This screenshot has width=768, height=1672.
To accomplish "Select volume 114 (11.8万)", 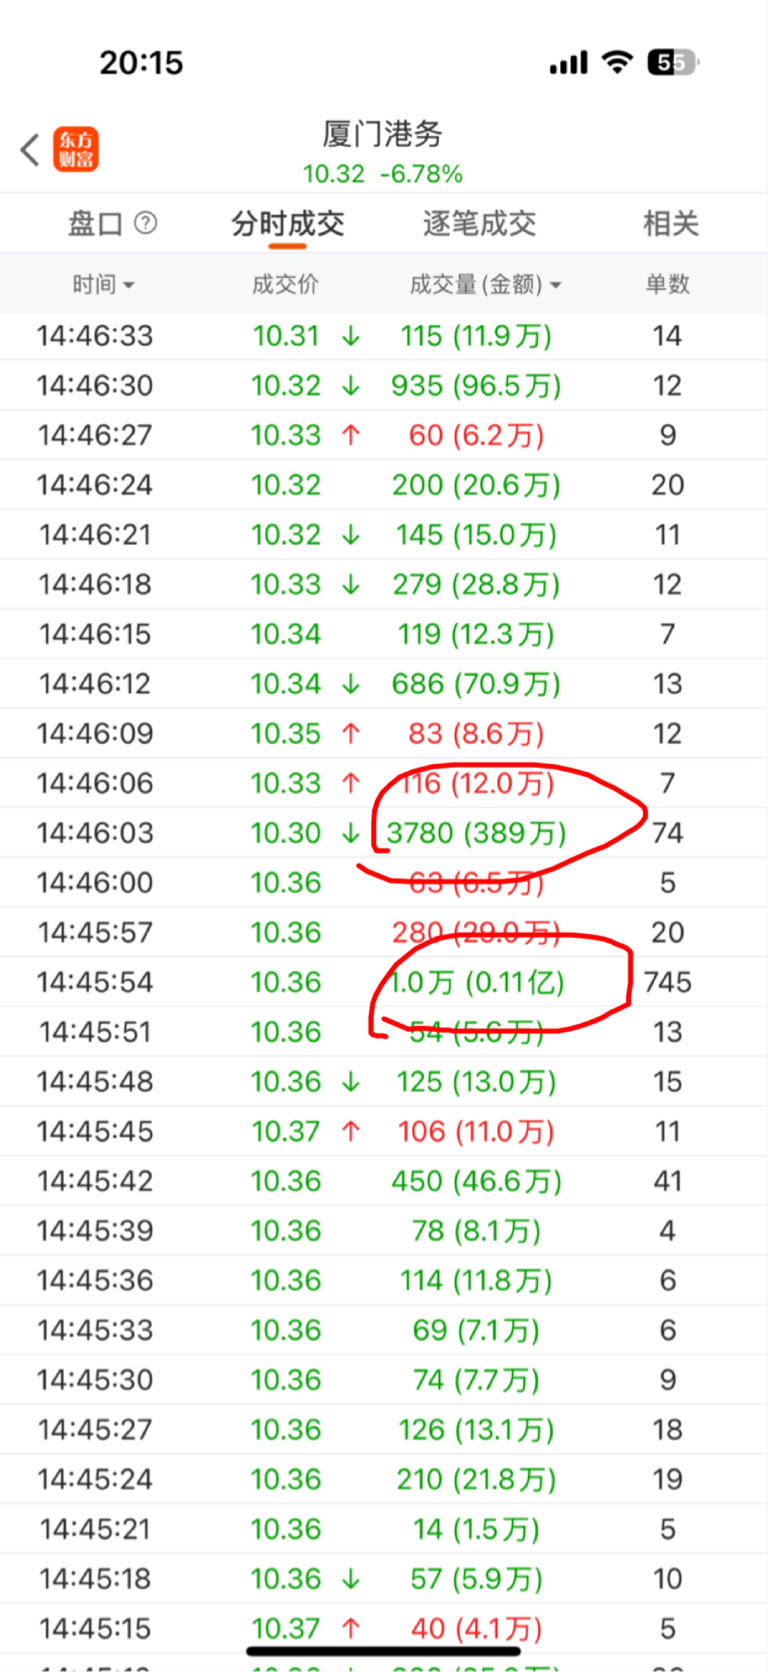I will (x=476, y=1281).
